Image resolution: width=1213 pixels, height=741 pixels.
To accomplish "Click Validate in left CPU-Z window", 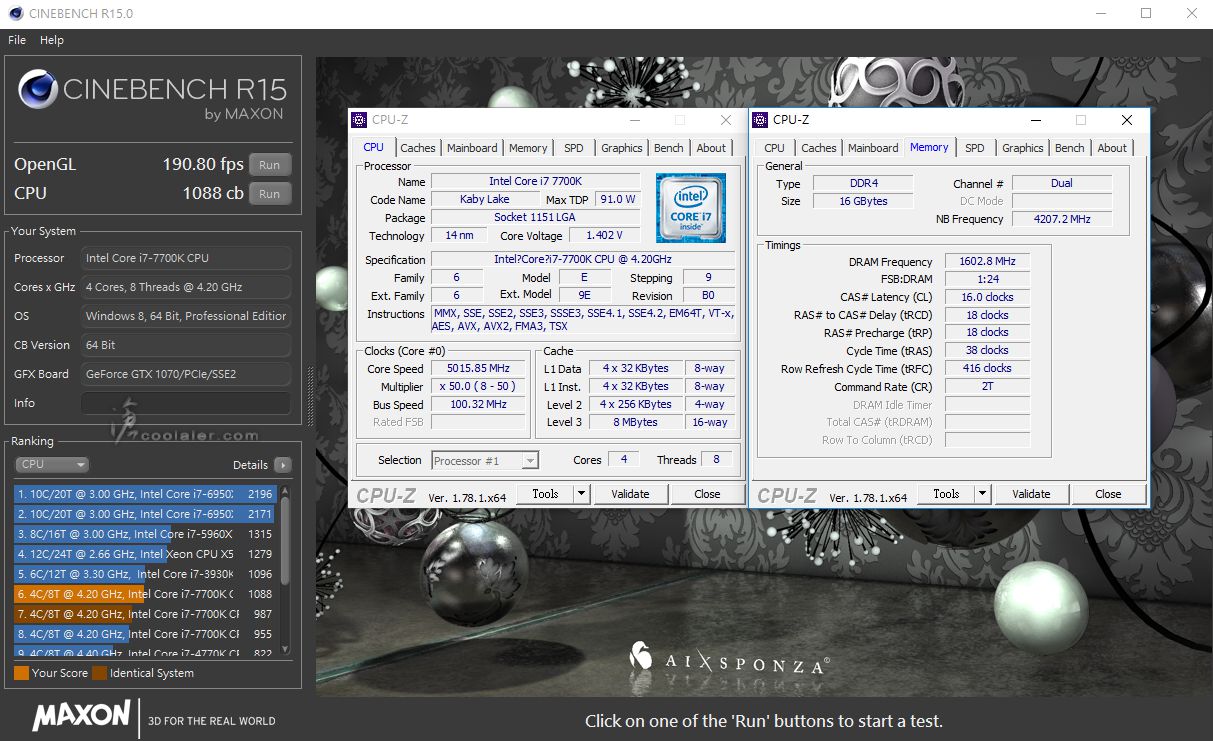I will (x=630, y=494).
